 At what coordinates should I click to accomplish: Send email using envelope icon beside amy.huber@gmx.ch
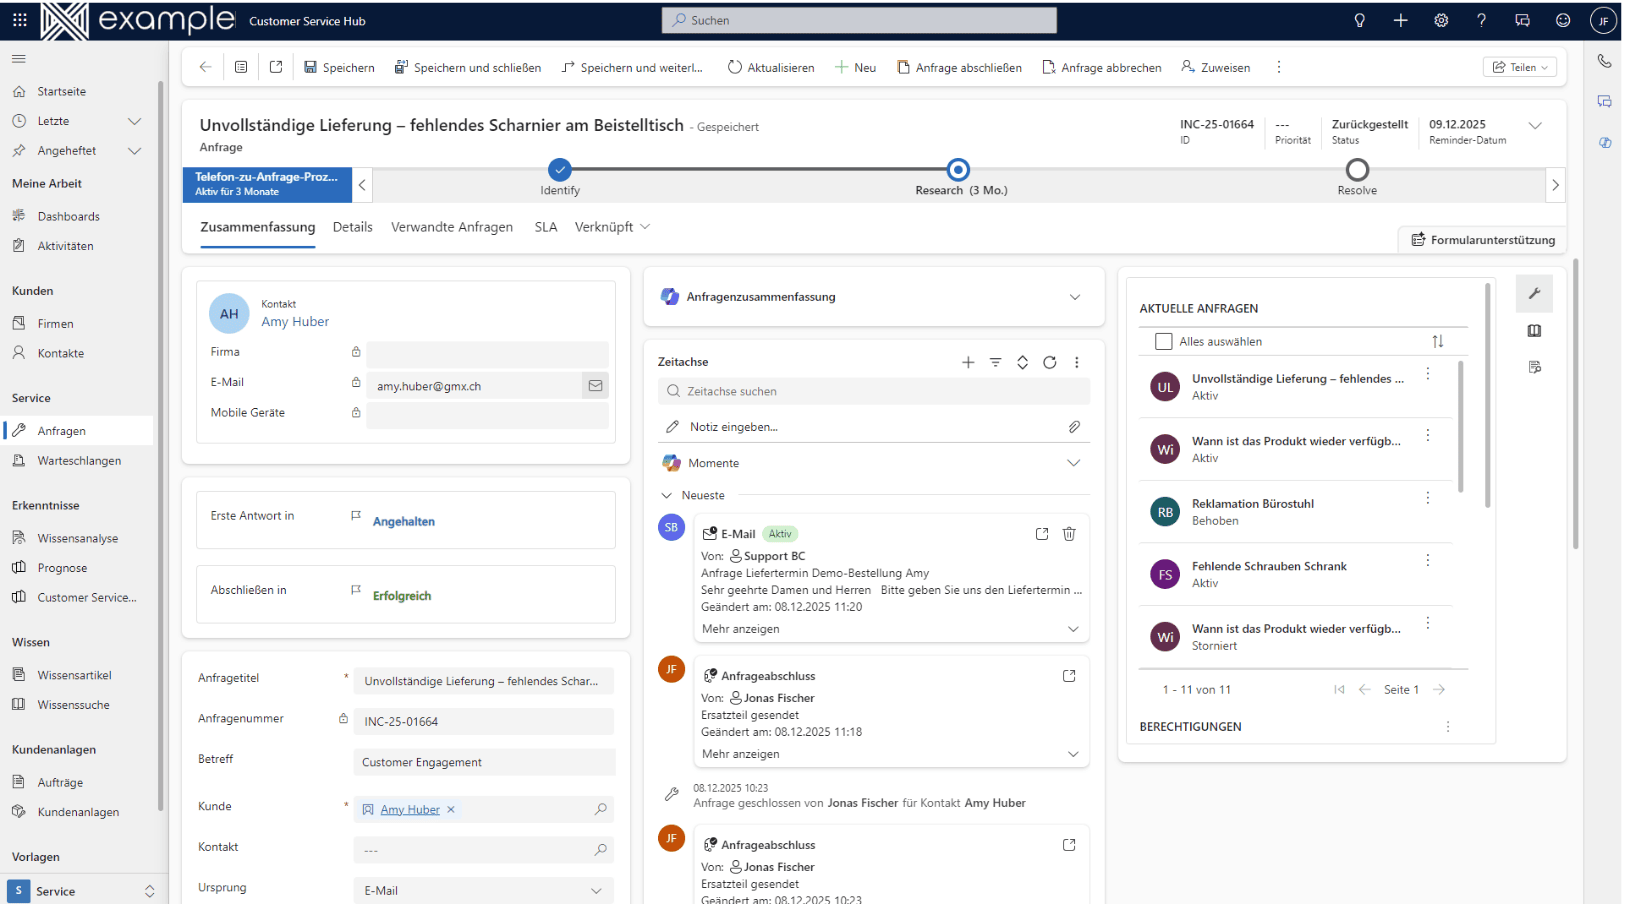coord(595,386)
